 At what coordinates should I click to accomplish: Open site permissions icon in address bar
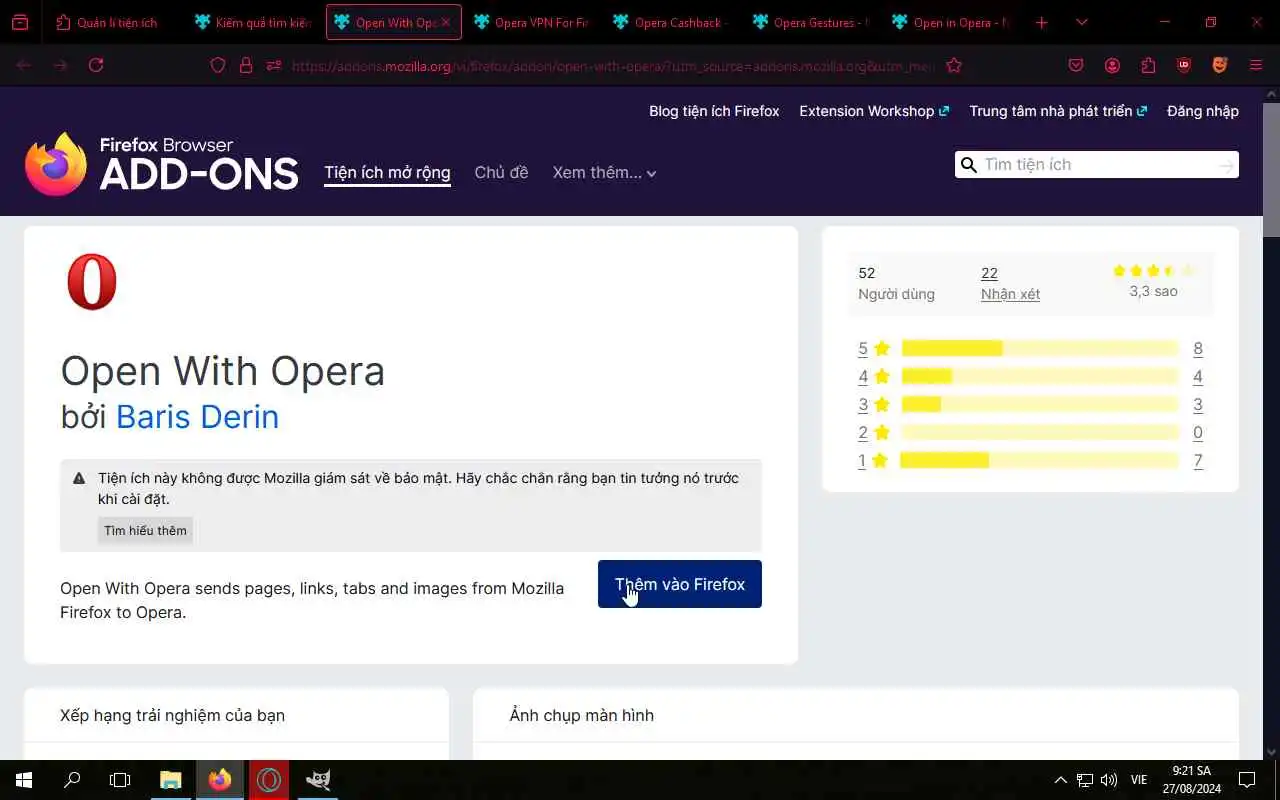tap(273, 65)
